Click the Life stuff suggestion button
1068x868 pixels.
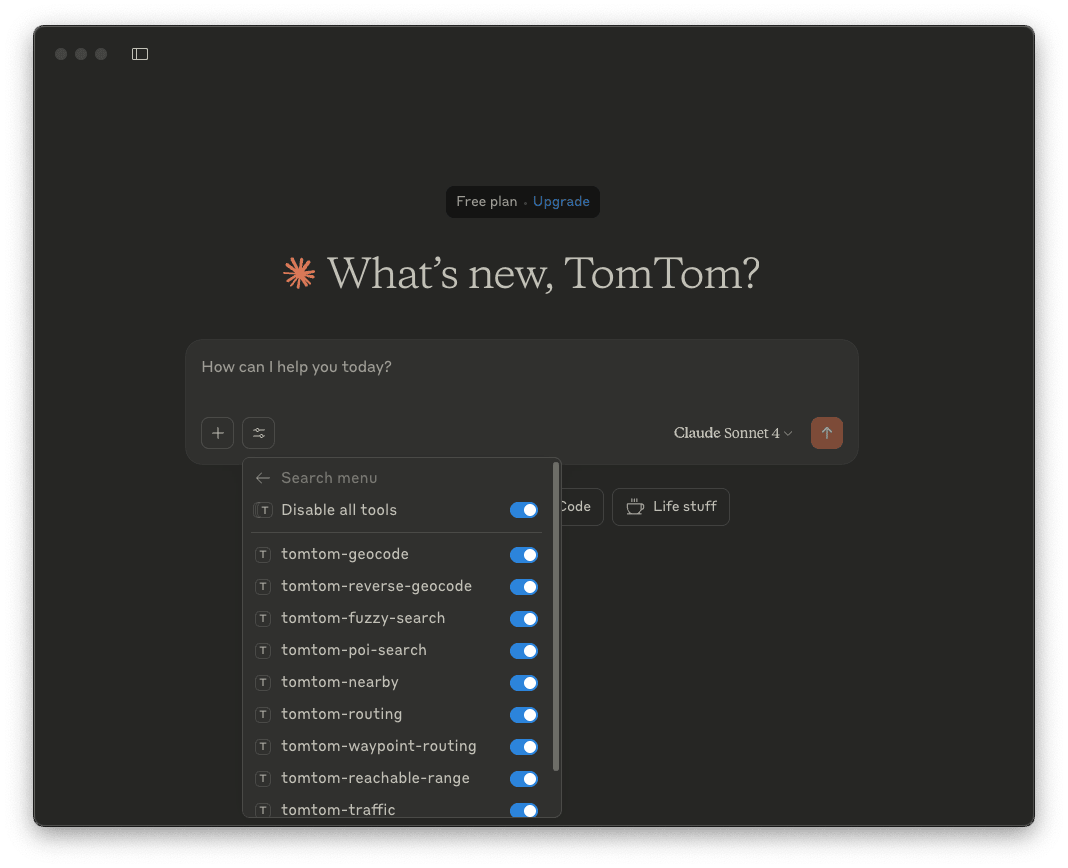[670, 506]
